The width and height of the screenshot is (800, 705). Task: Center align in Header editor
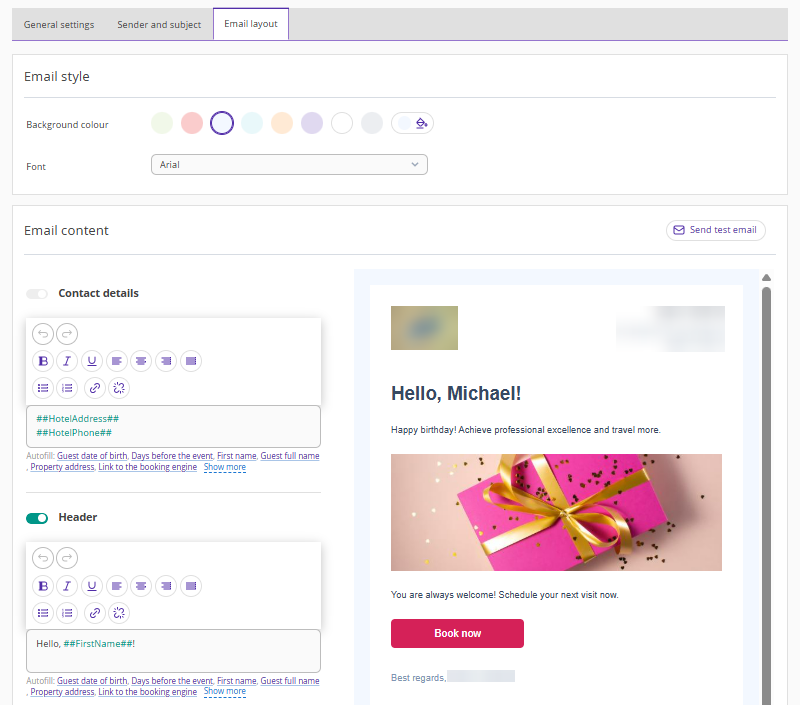pos(141,586)
